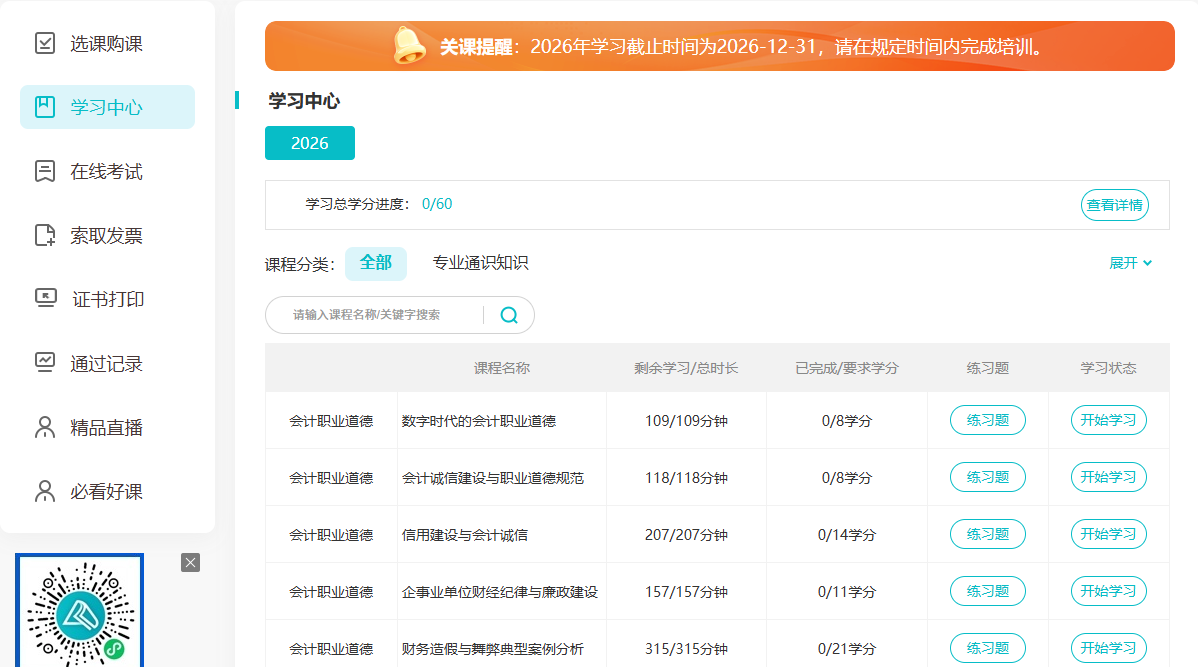Select the 2026 year tab
Viewport: 1198px width, 667px height.
coord(309,143)
